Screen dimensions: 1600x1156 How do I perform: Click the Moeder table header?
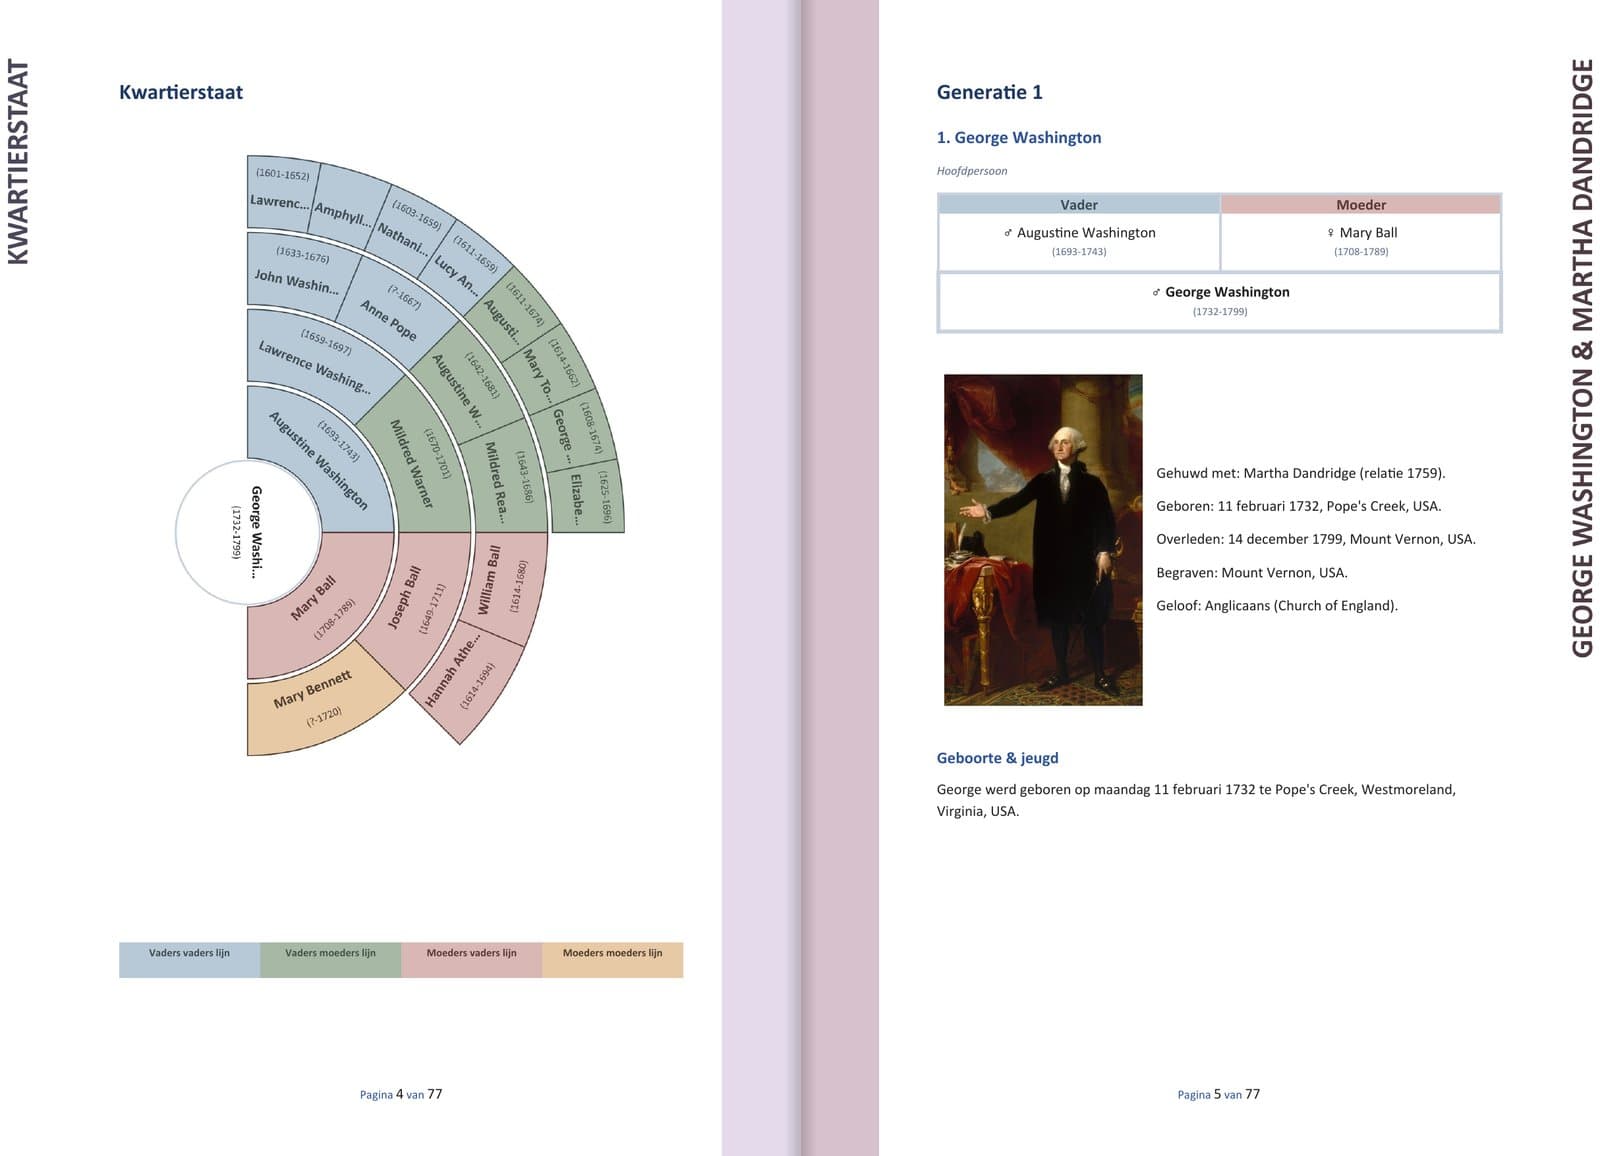click(x=1361, y=204)
